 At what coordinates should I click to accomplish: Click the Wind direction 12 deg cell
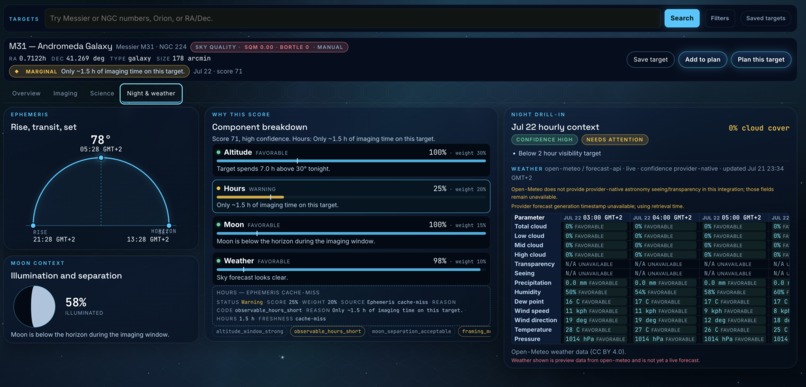coord(734,320)
